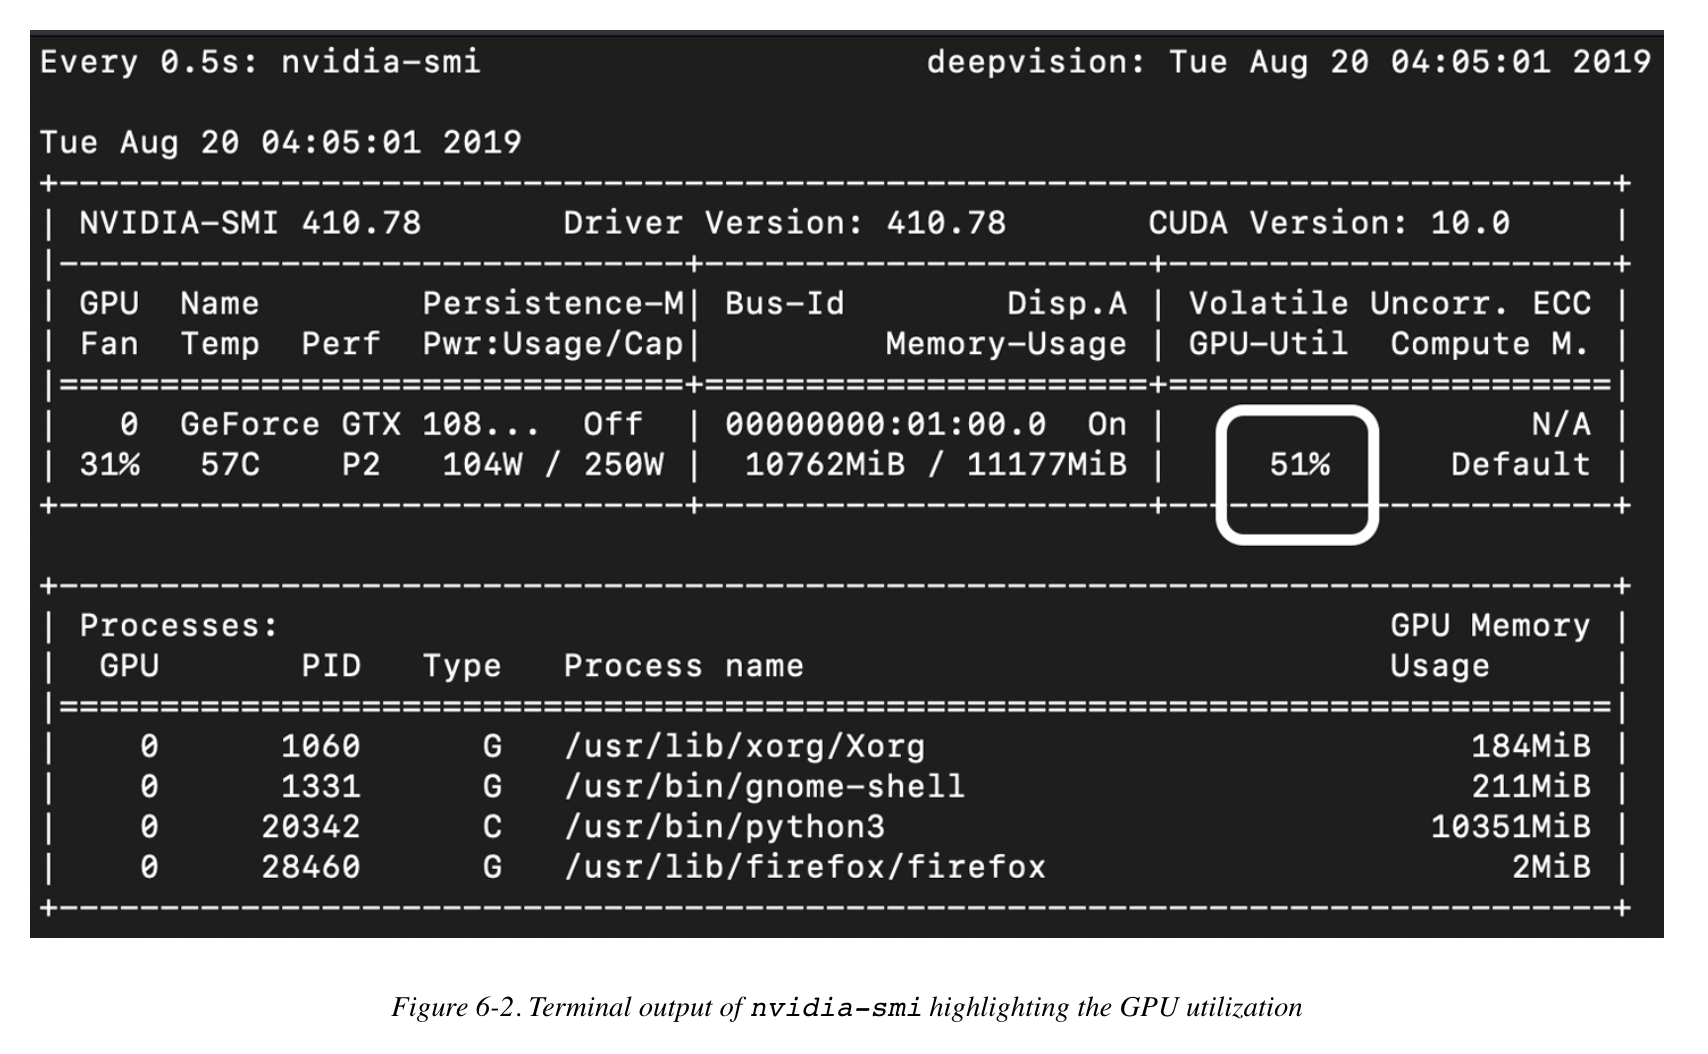Click the 'GPU Memory' column header

tap(1490, 625)
